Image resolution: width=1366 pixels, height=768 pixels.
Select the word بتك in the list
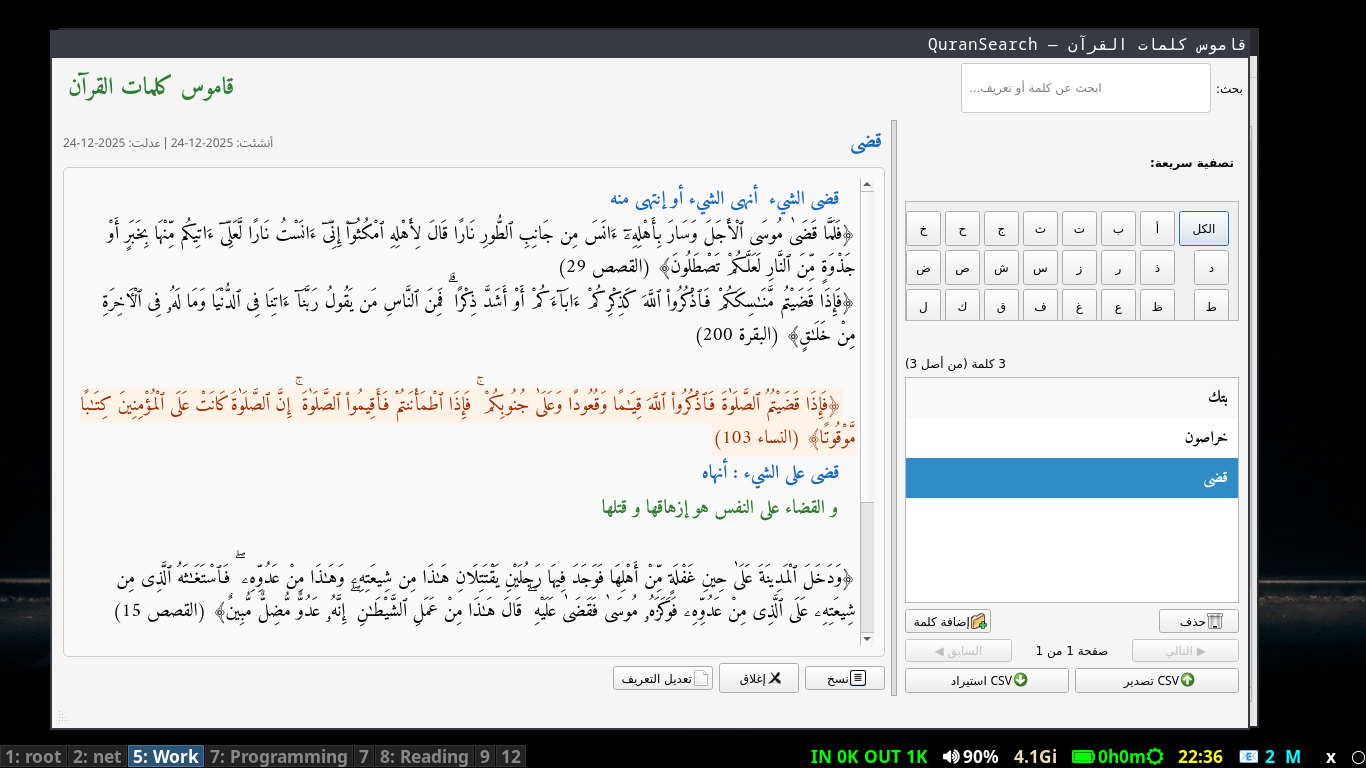[x=1071, y=398]
